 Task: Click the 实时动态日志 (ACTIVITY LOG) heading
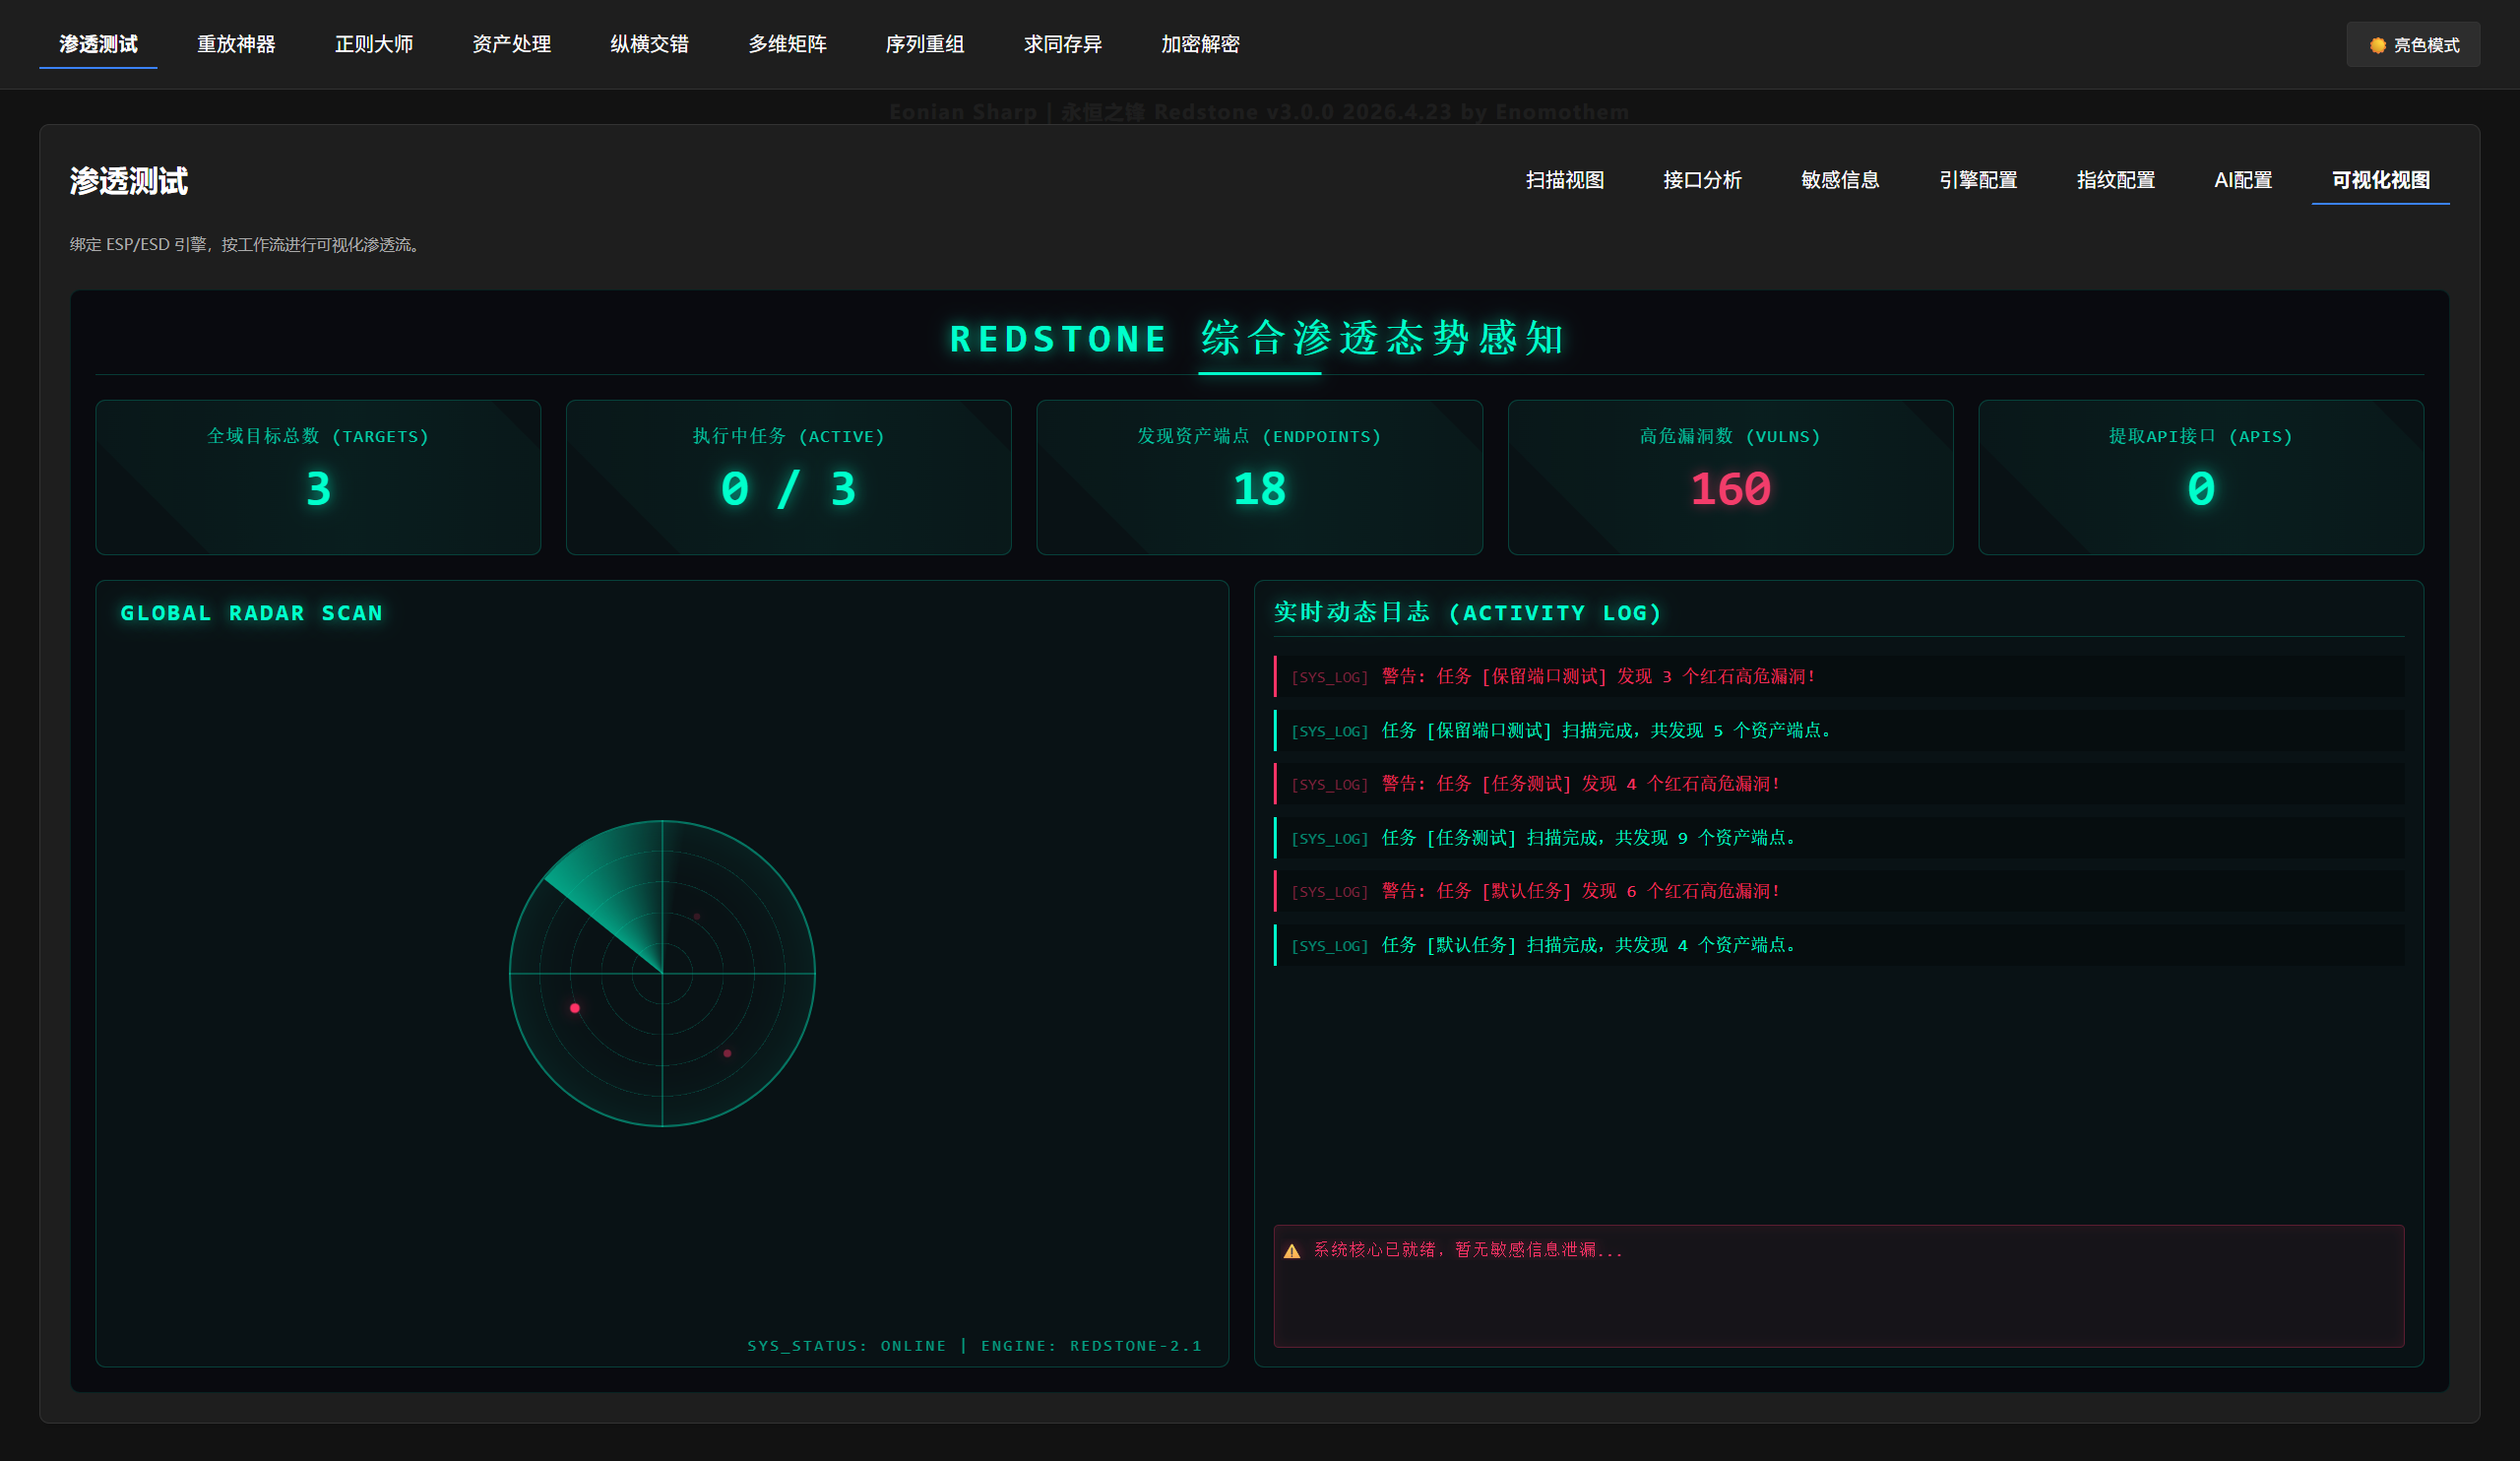click(x=1468, y=613)
